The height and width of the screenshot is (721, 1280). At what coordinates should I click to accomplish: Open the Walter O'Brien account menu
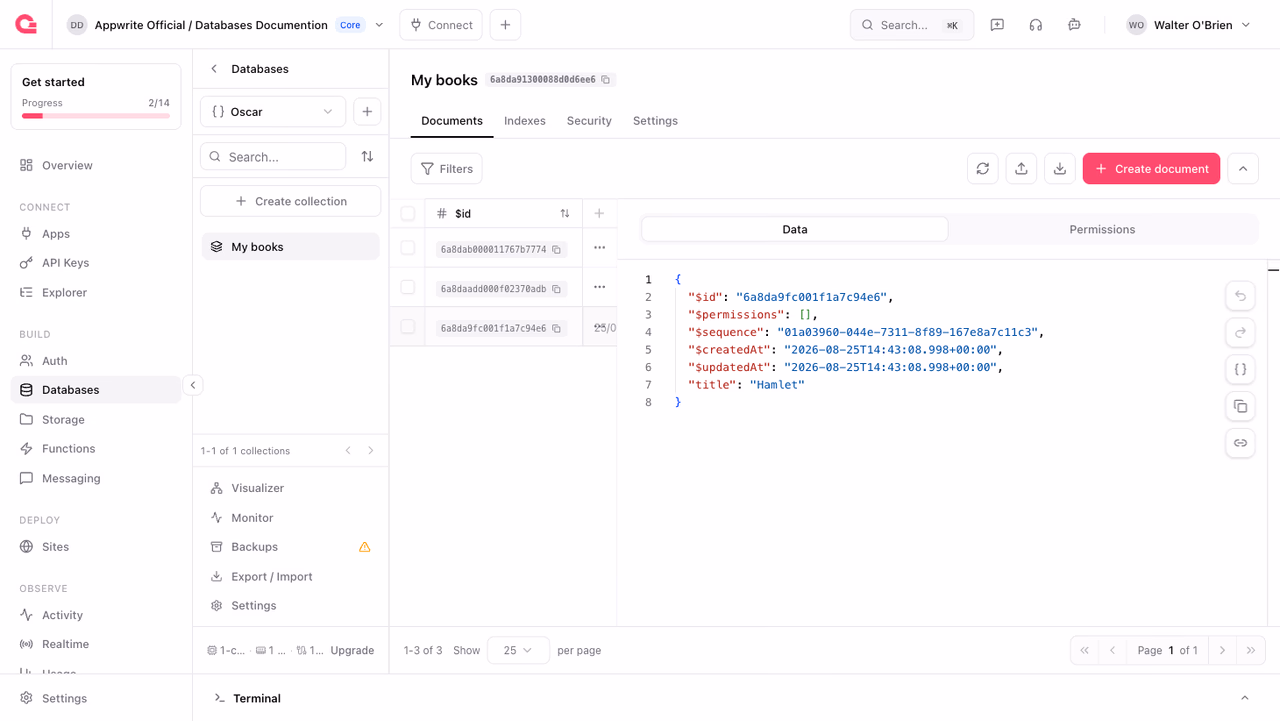(1188, 25)
